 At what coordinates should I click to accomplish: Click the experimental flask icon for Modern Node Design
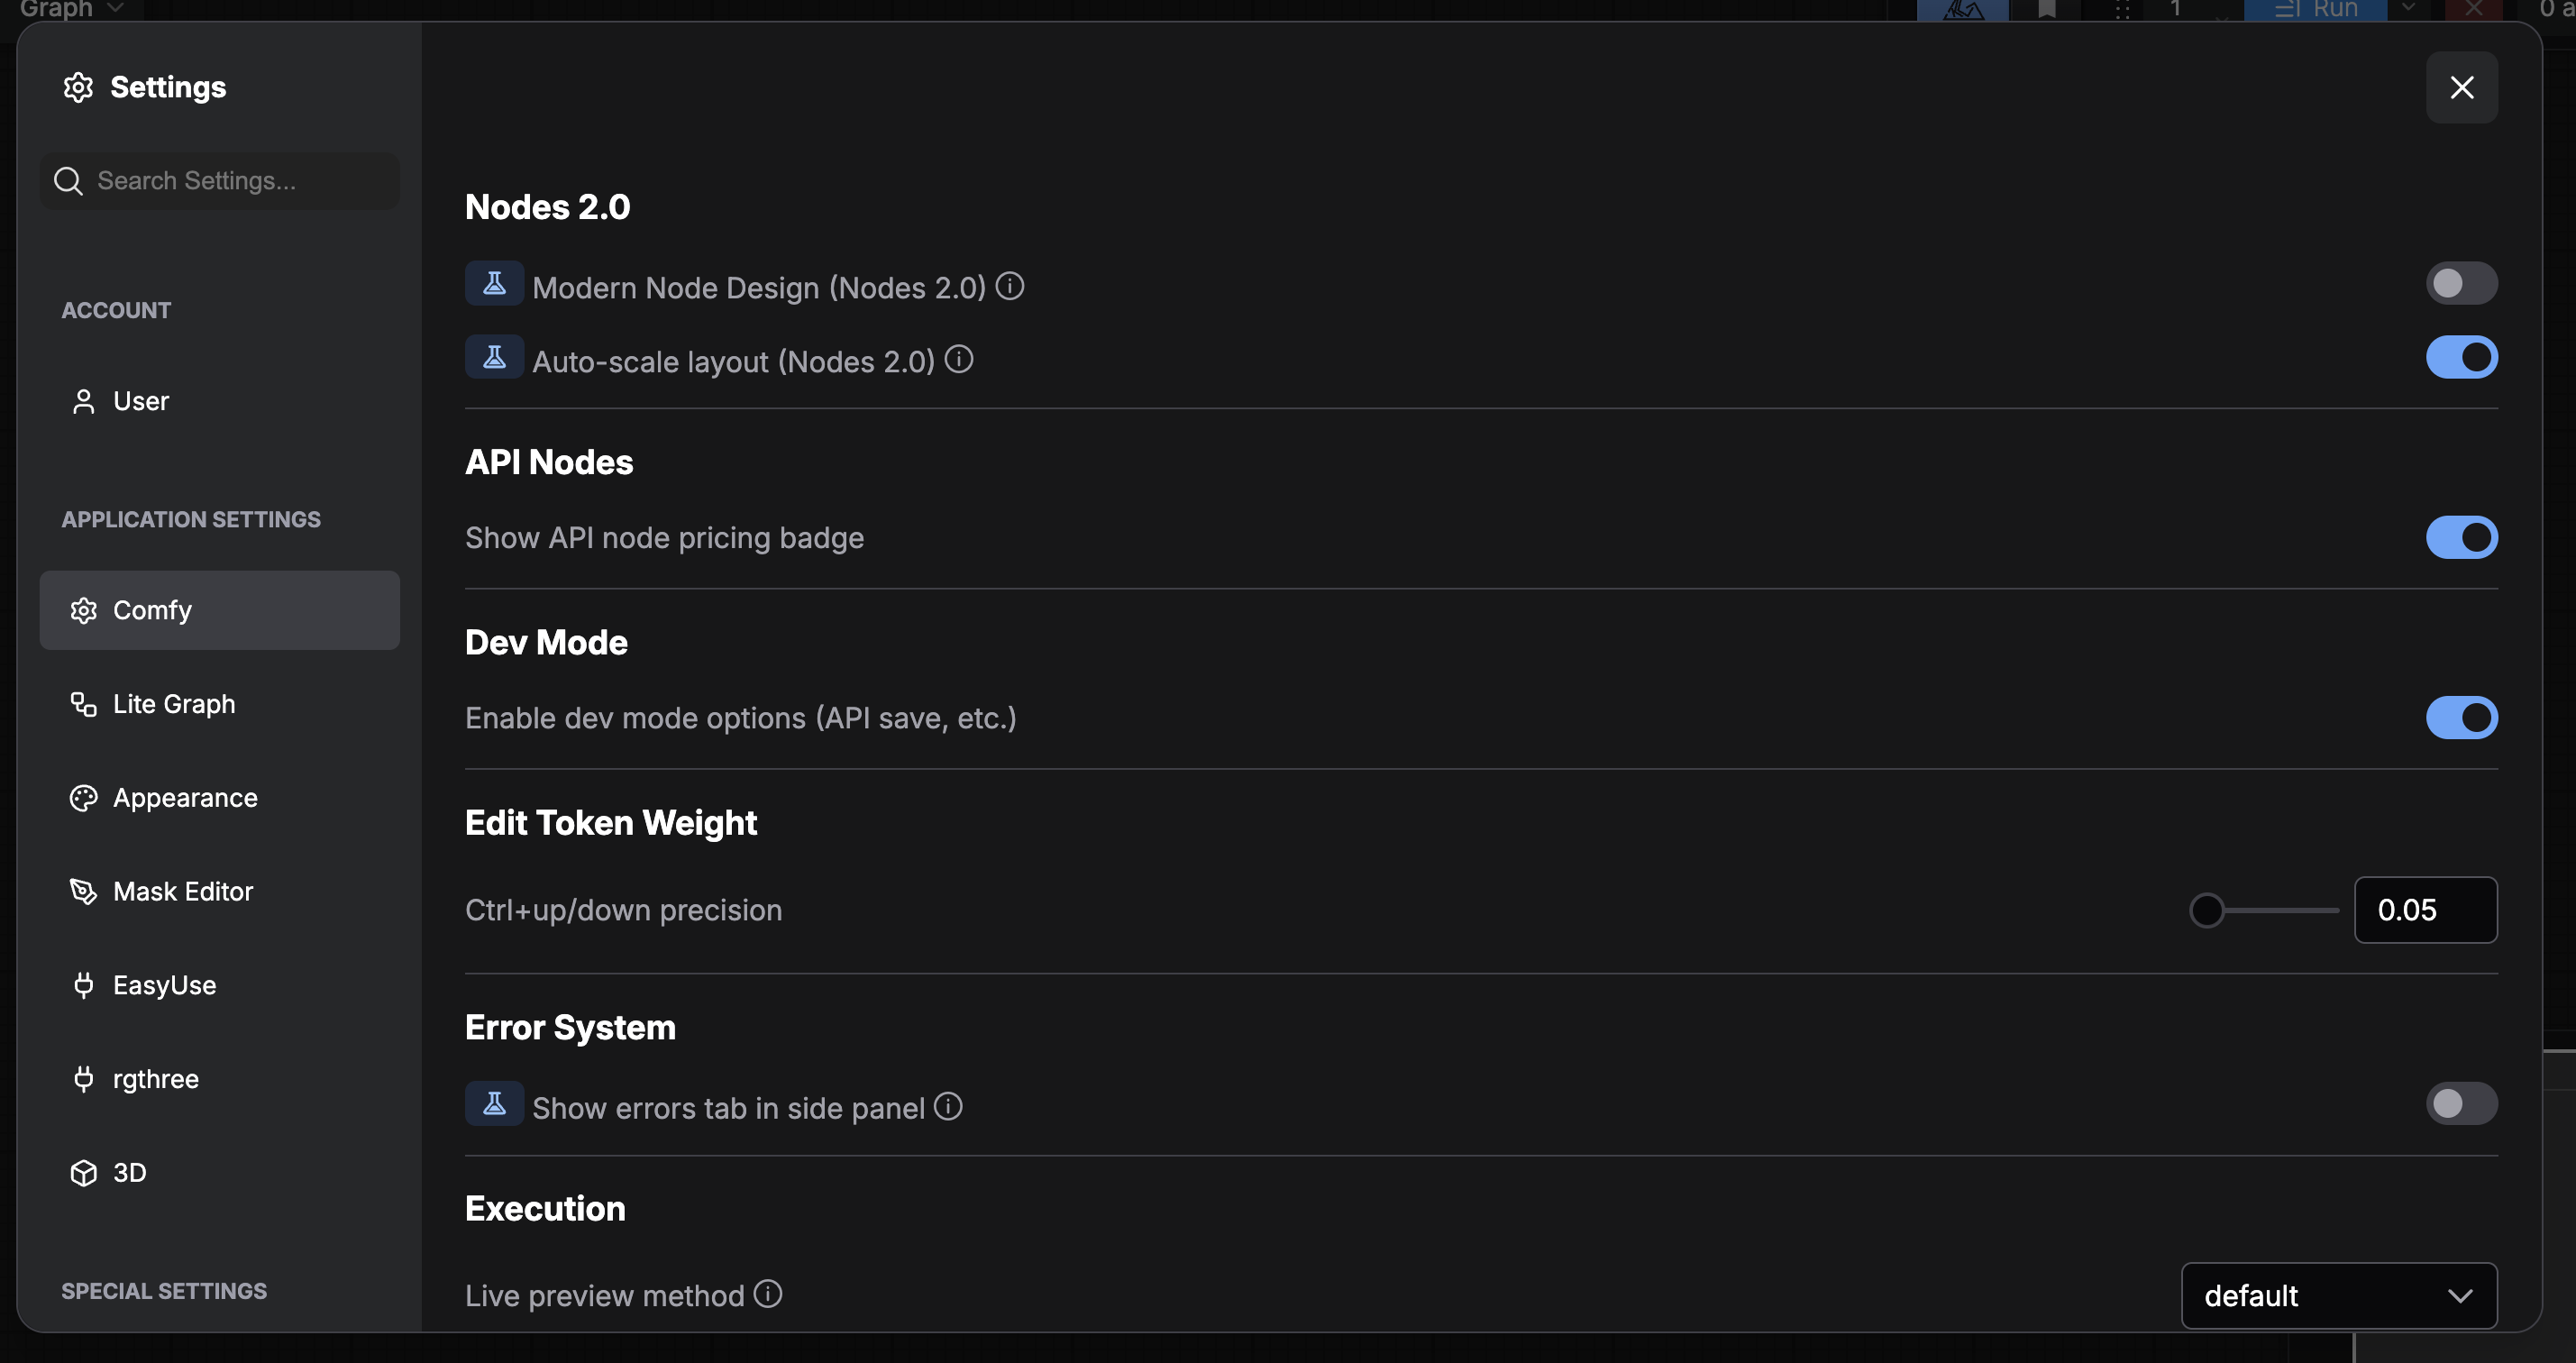click(x=494, y=284)
